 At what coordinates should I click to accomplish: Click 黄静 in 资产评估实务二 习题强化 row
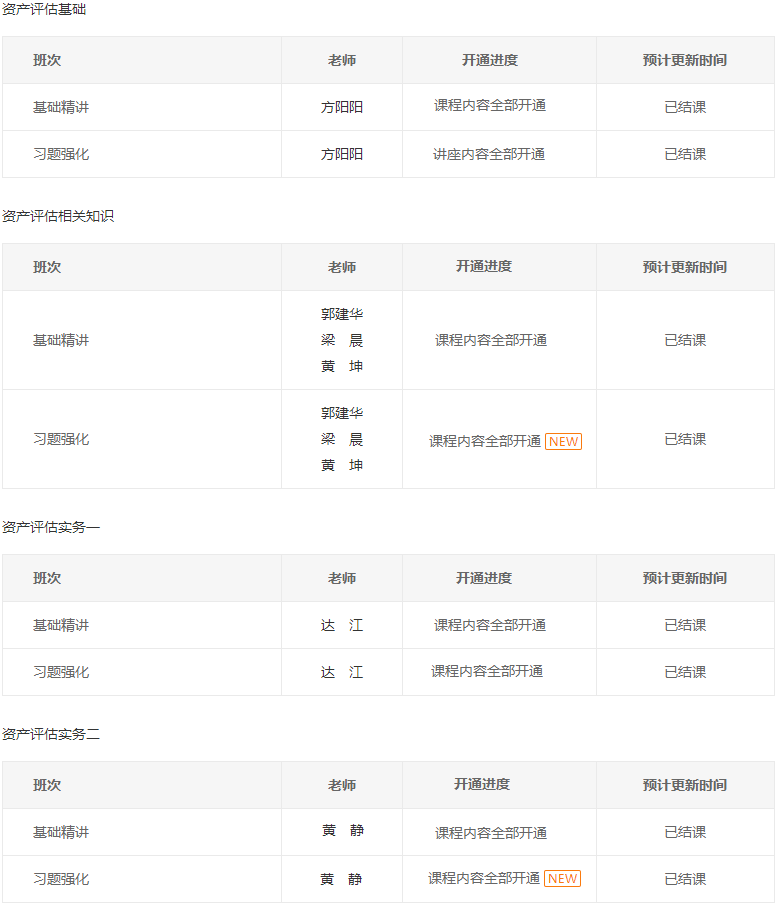(x=341, y=879)
